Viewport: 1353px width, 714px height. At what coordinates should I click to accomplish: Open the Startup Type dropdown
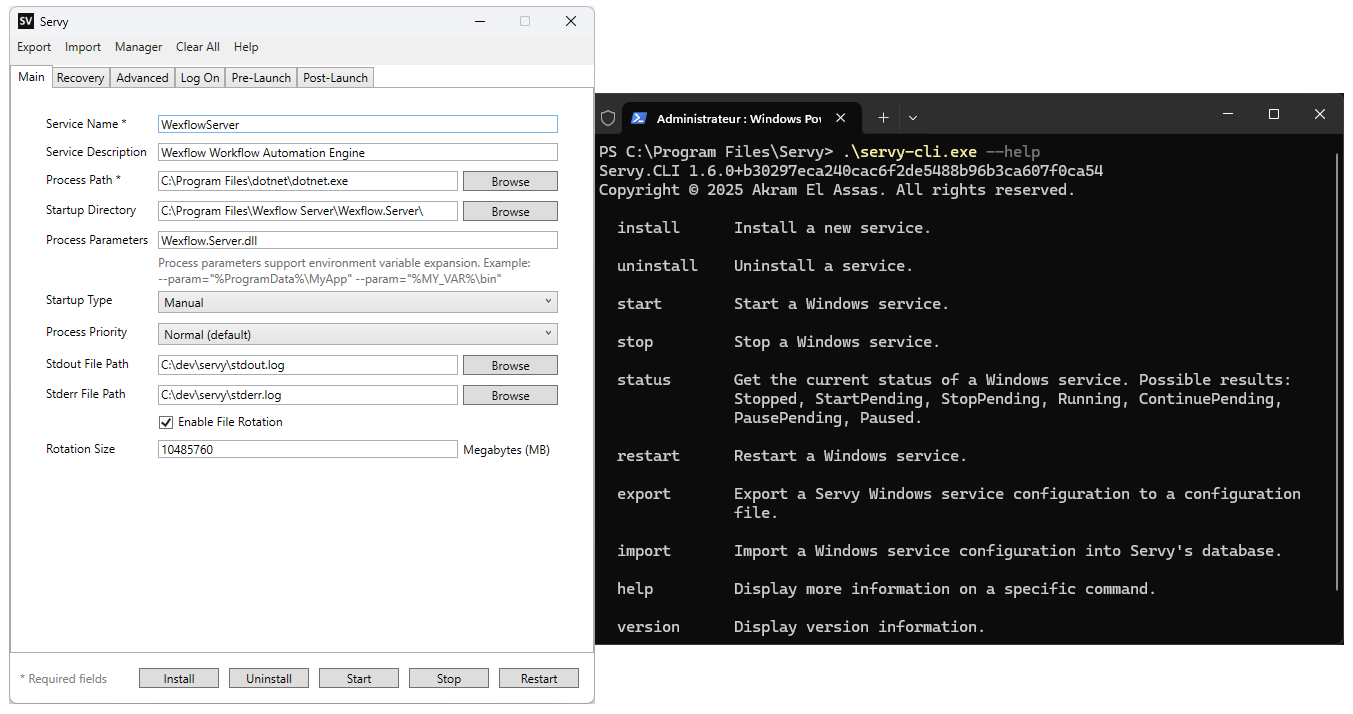(358, 302)
